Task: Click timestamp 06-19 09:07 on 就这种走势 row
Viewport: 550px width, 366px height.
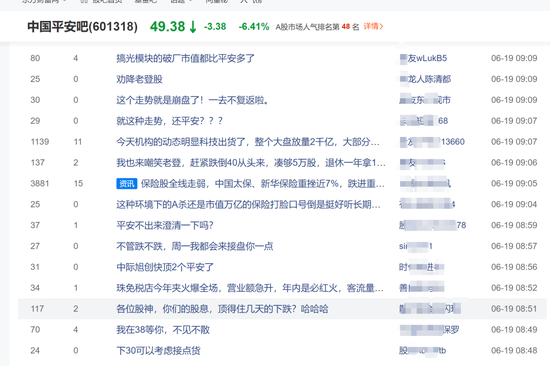Action: point(514,121)
